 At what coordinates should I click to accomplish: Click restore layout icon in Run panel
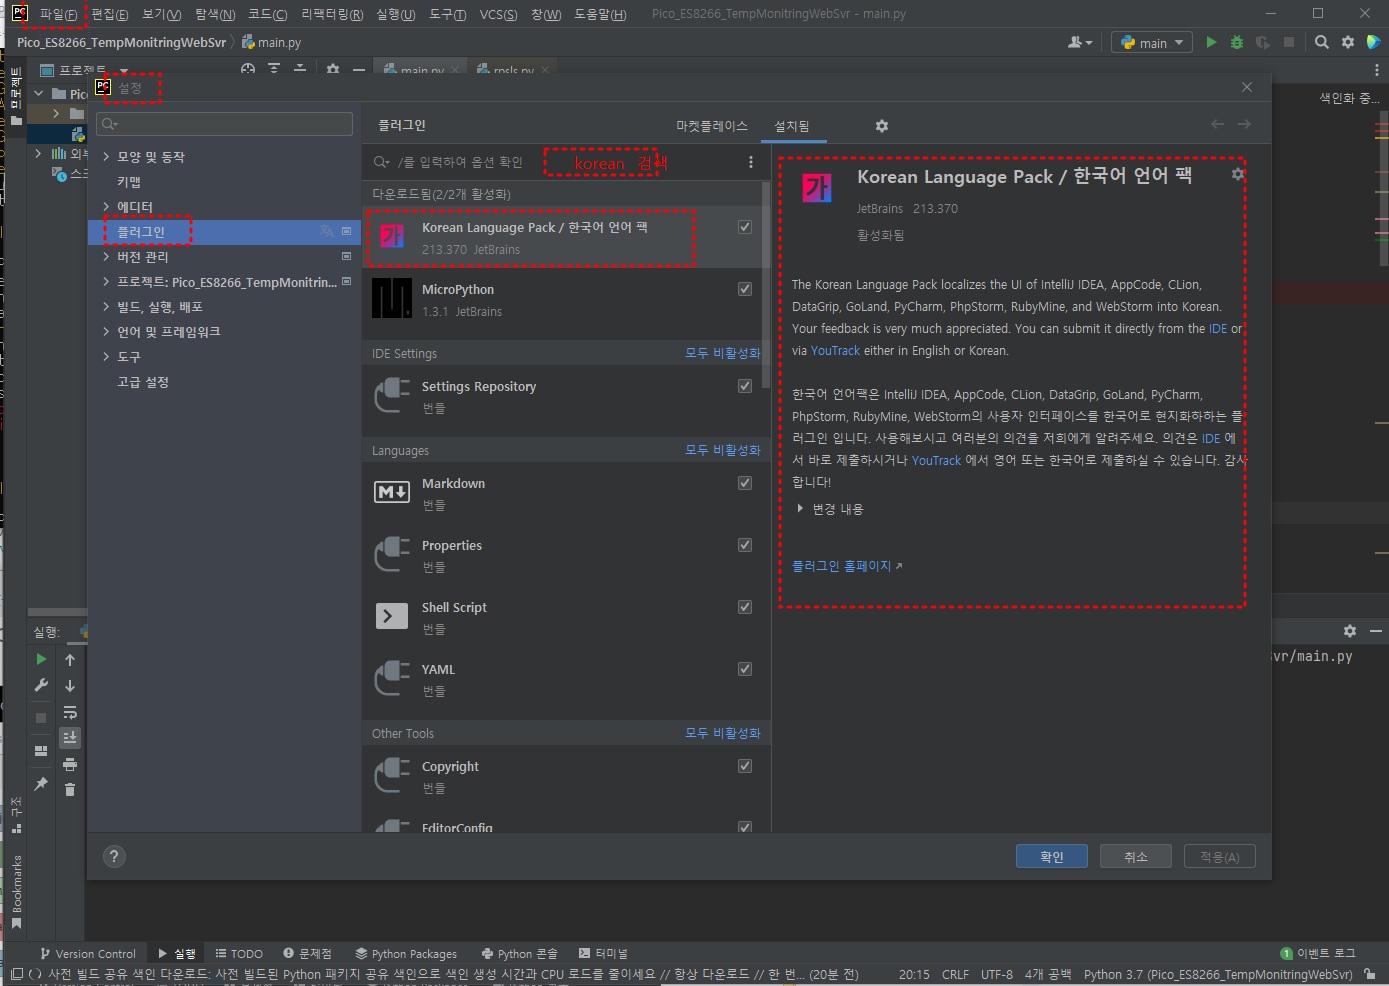point(41,751)
